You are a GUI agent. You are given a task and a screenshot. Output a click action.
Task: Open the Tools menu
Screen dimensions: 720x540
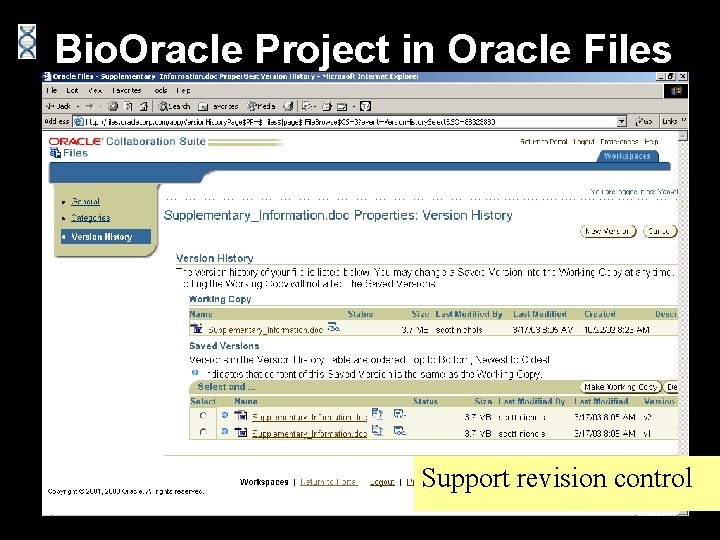click(x=161, y=90)
